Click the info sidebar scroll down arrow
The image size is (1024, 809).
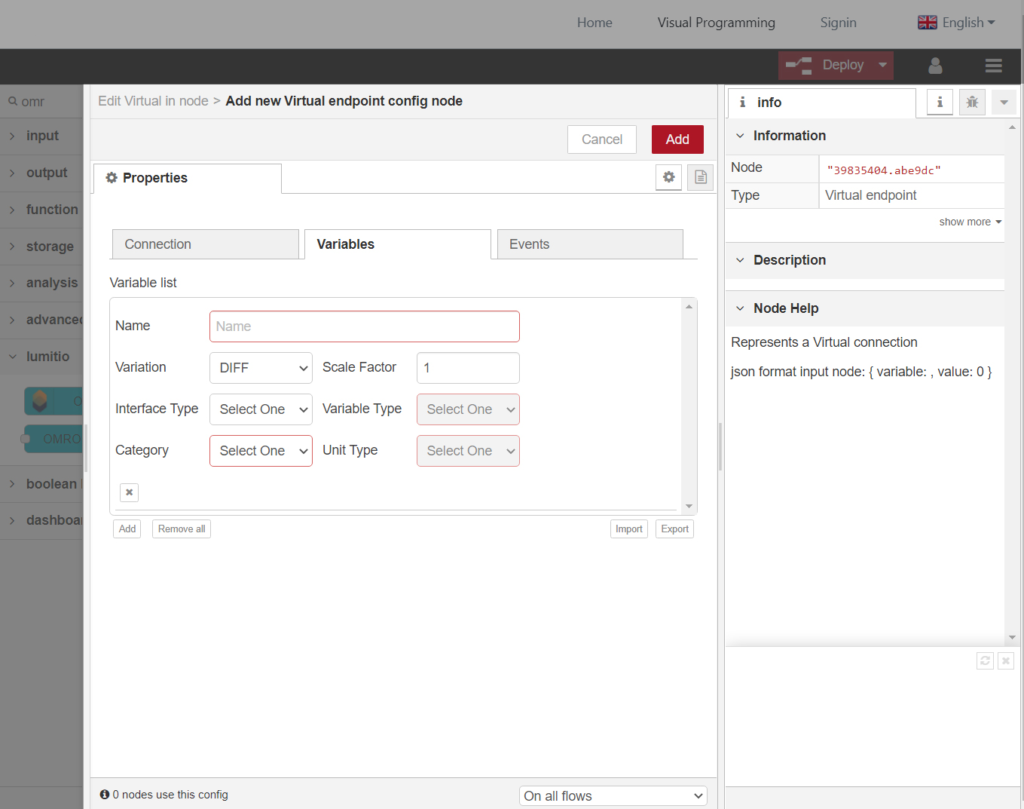click(x=1012, y=637)
